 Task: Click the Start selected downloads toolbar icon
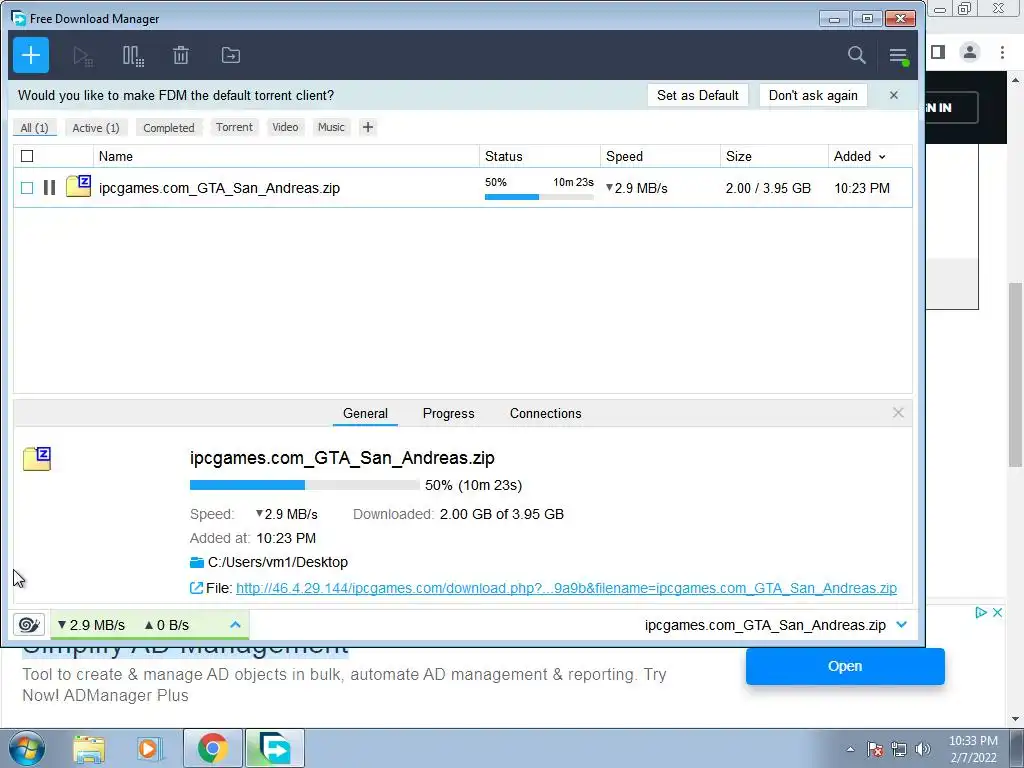82,56
